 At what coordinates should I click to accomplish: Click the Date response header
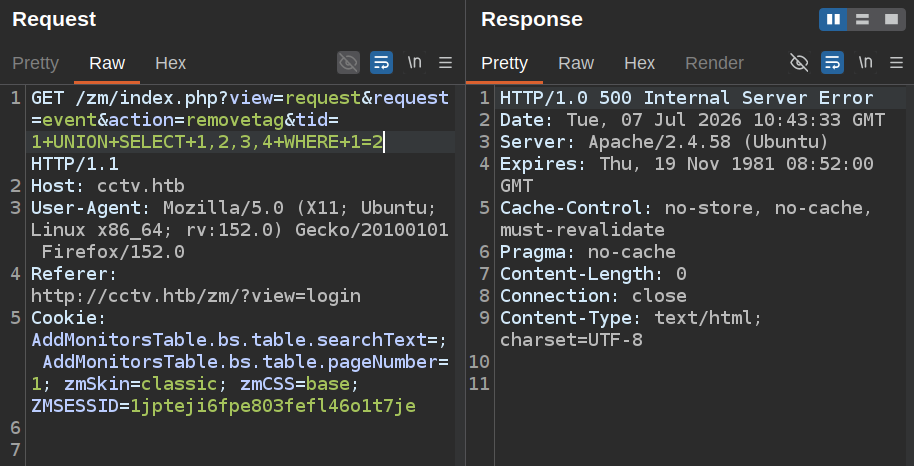[x=692, y=120]
